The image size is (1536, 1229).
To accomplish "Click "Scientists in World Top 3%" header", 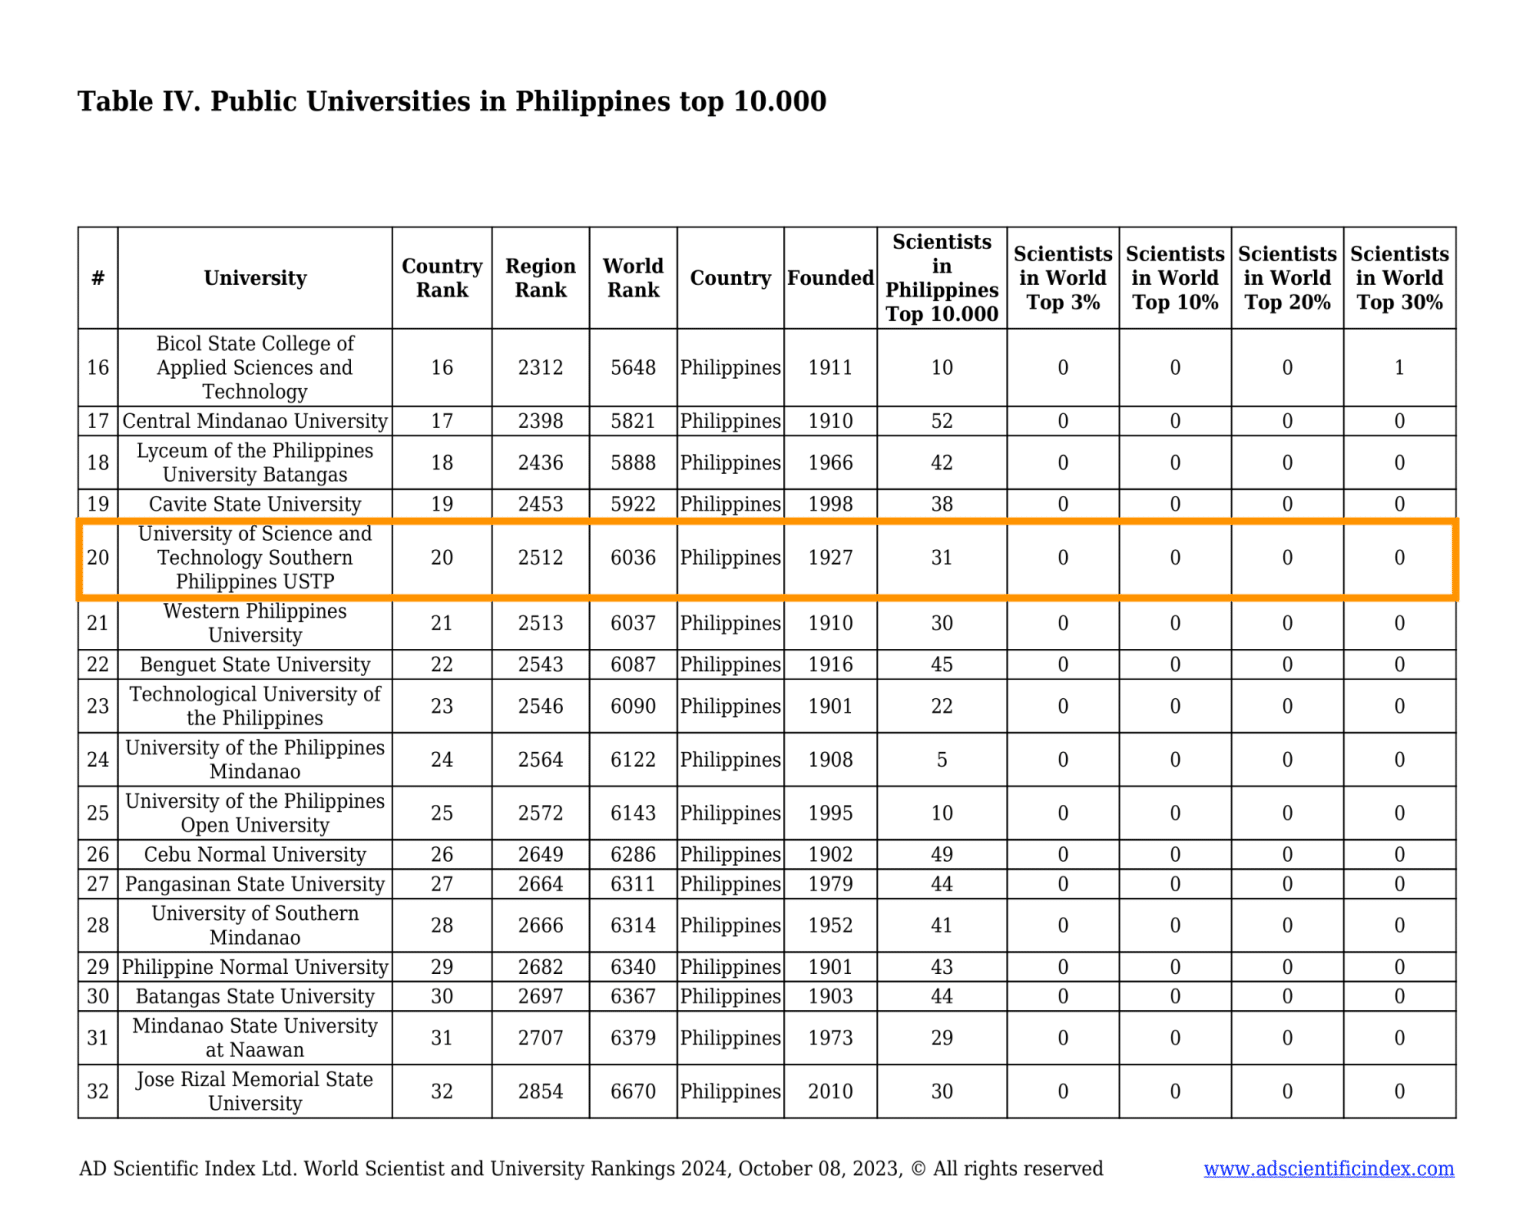I will point(1062,278).
